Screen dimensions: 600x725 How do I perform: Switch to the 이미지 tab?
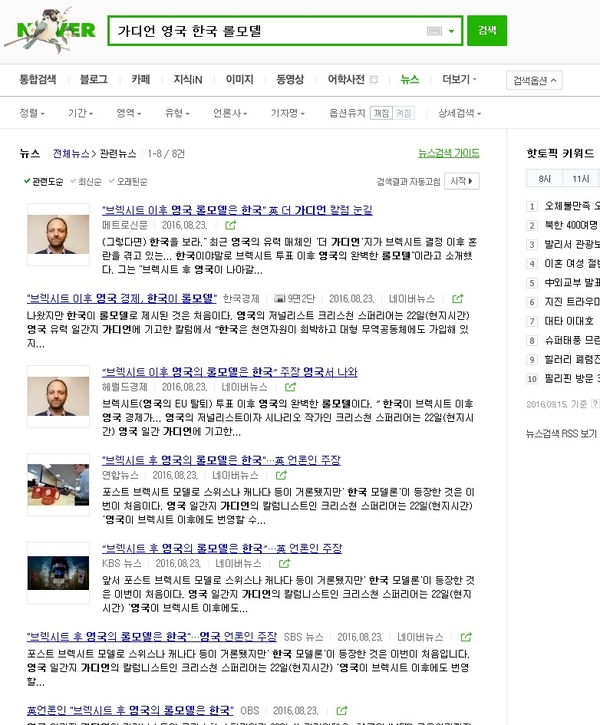coord(239,80)
